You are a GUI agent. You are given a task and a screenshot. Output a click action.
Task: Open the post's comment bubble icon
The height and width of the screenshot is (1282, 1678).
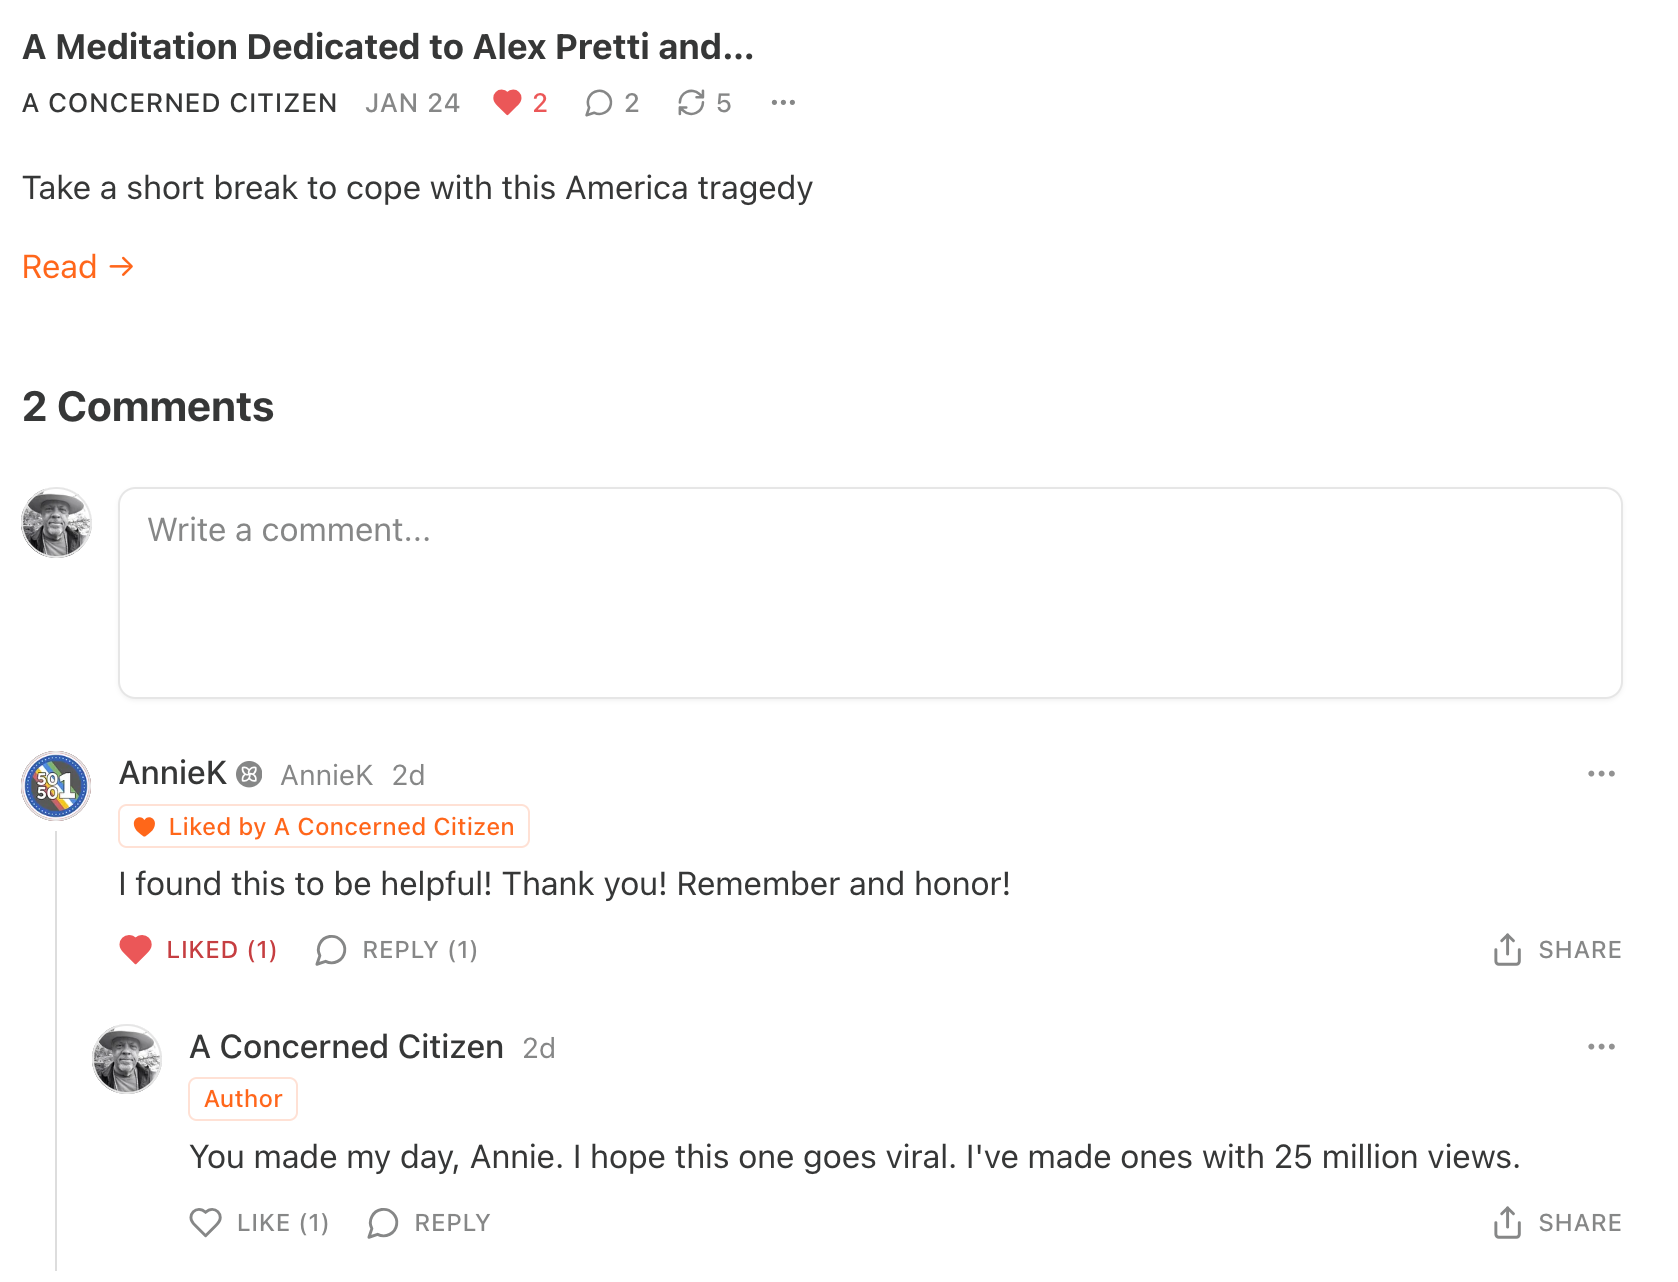coord(599,103)
